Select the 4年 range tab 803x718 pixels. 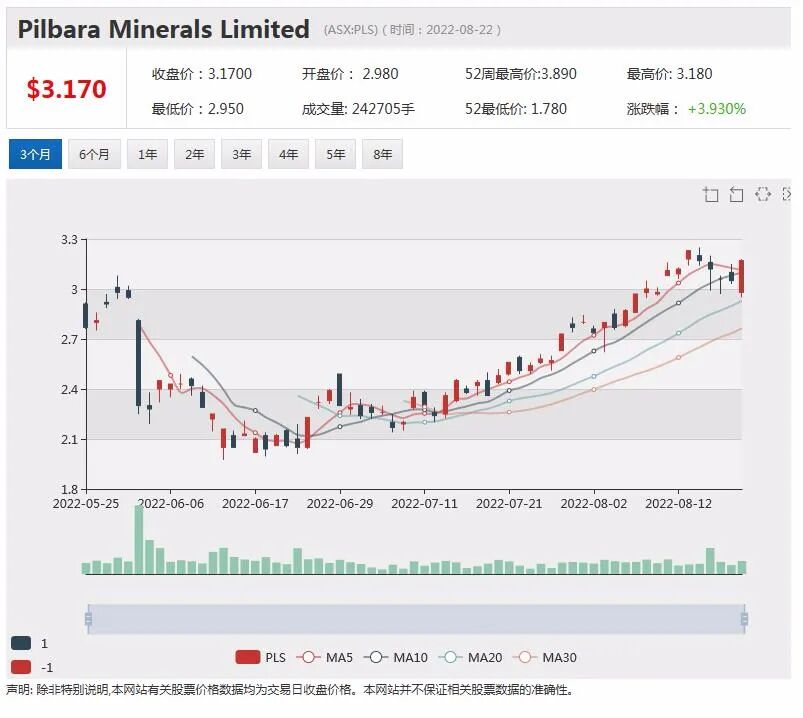(288, 154)
